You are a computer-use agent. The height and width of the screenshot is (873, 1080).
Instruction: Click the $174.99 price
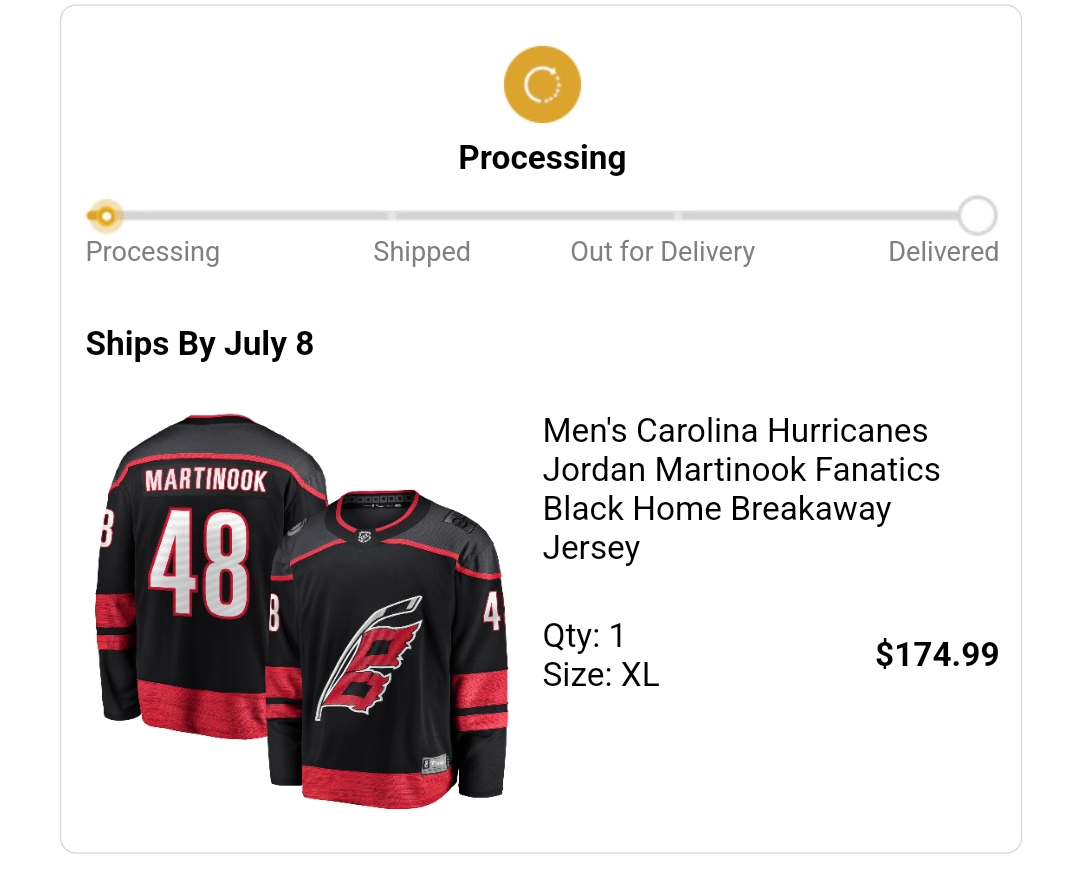937,655
